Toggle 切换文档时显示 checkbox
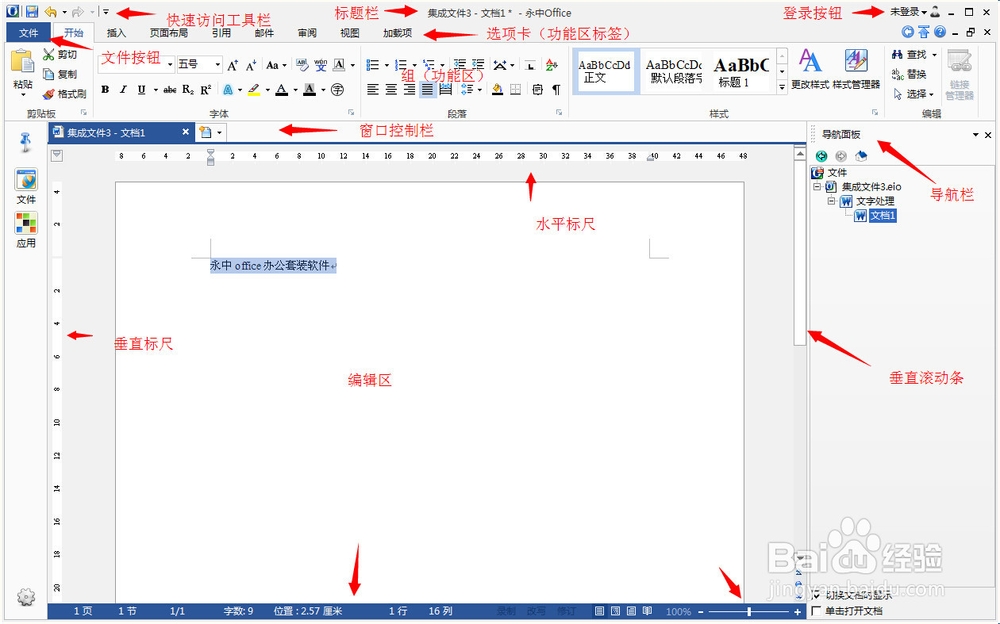Screen dimensions: 1000x624 coord(816,595)
